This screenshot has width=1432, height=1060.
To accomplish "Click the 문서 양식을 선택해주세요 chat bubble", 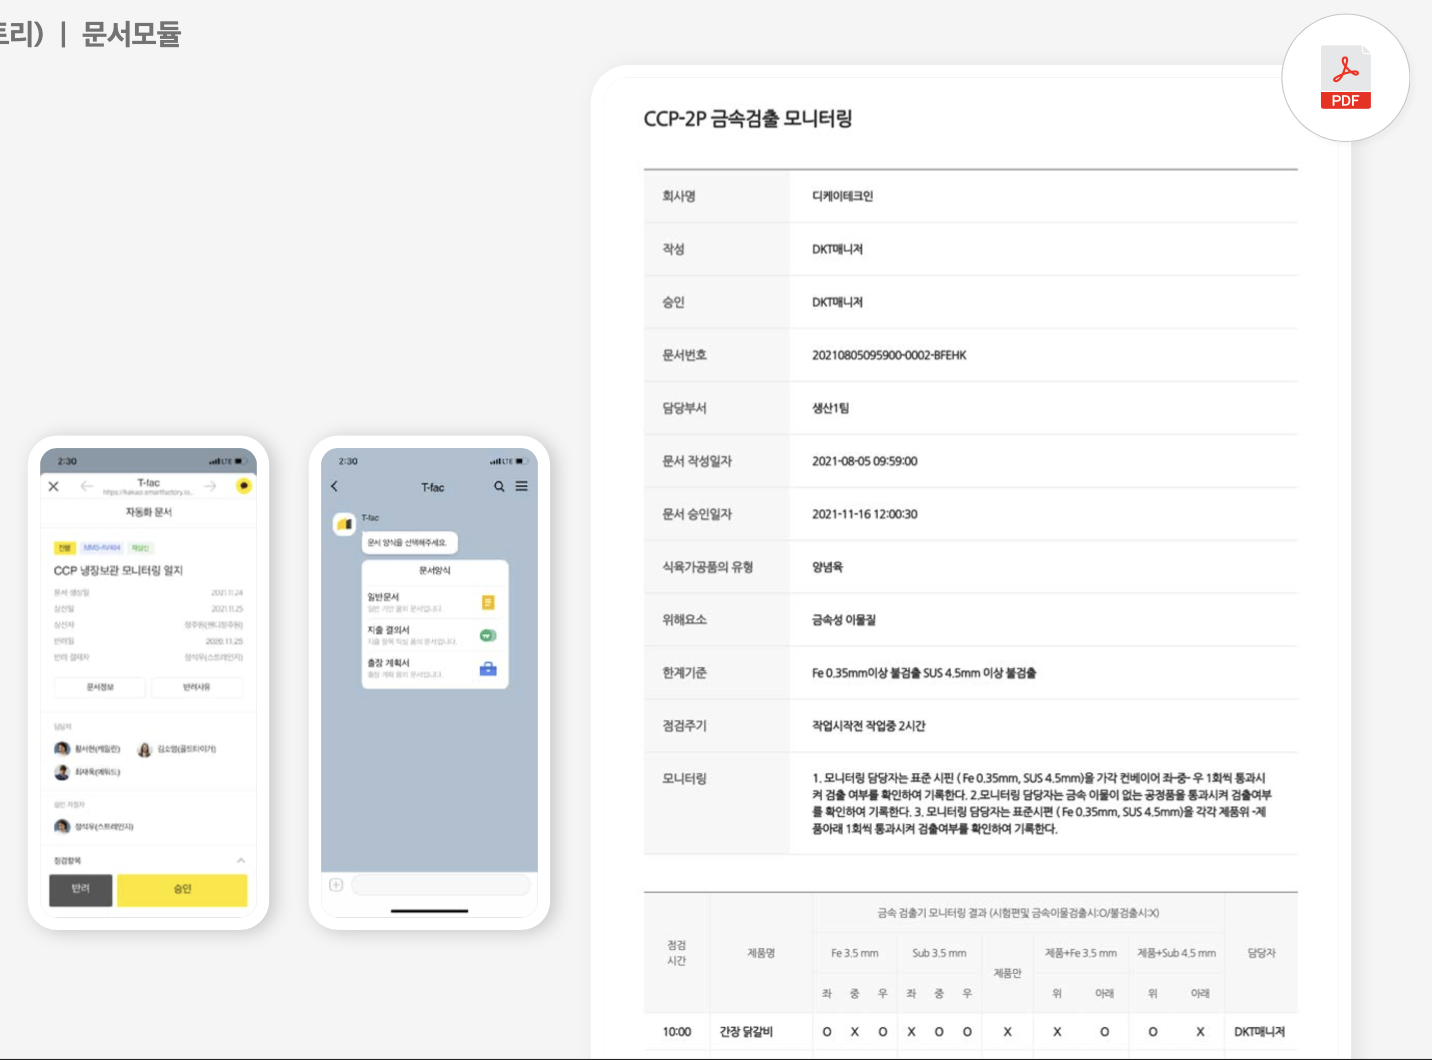I will pos(409,542).
